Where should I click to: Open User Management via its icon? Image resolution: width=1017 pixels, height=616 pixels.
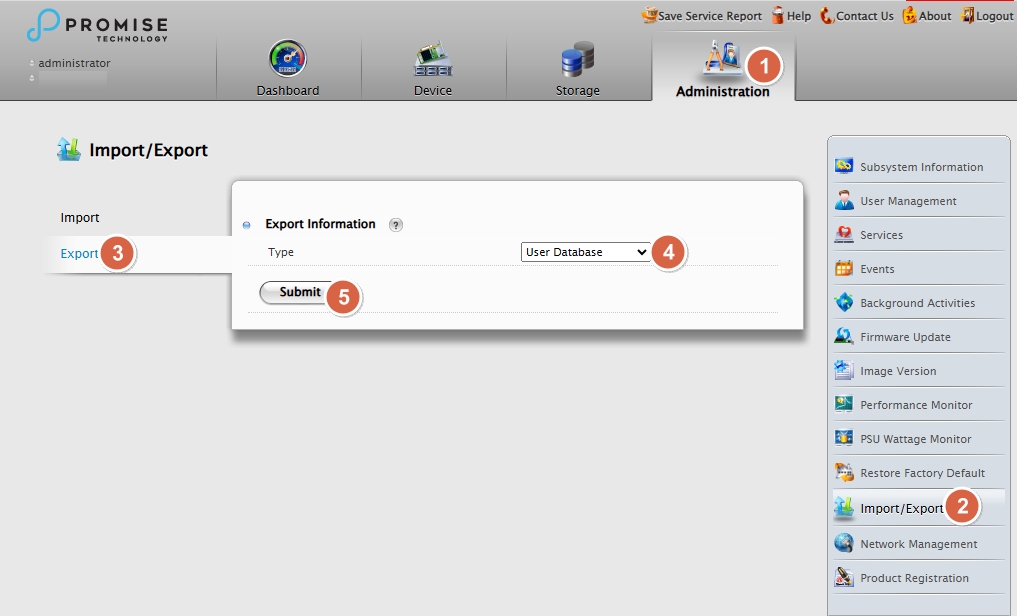pos(844,201)
